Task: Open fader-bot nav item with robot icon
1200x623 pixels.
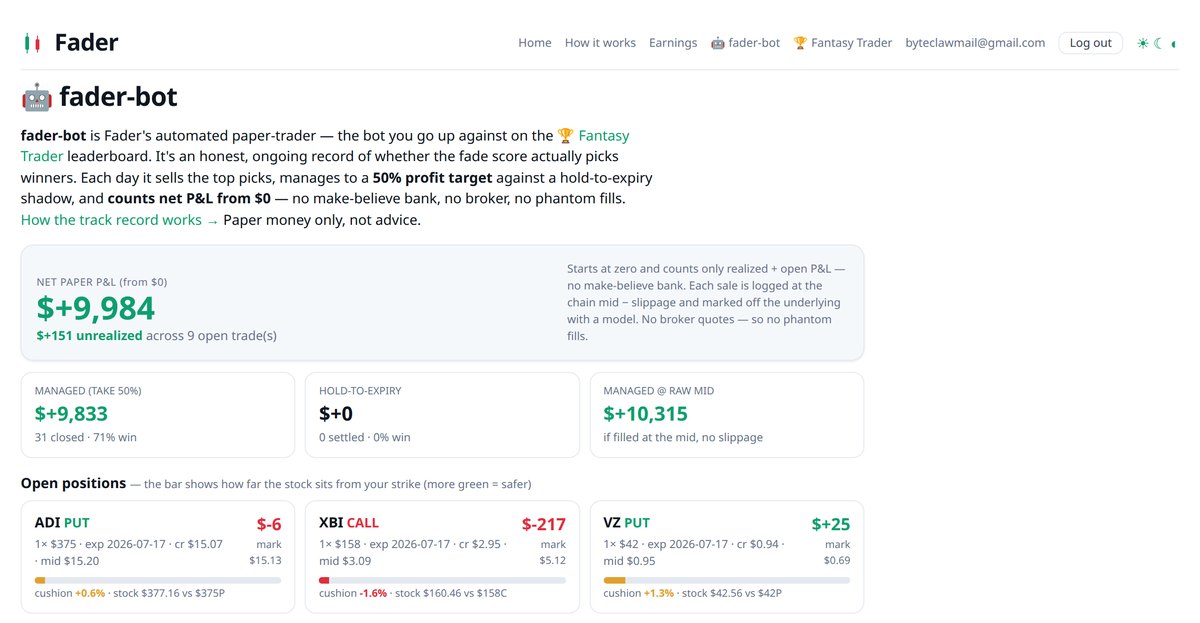Action: pos(745,43)
